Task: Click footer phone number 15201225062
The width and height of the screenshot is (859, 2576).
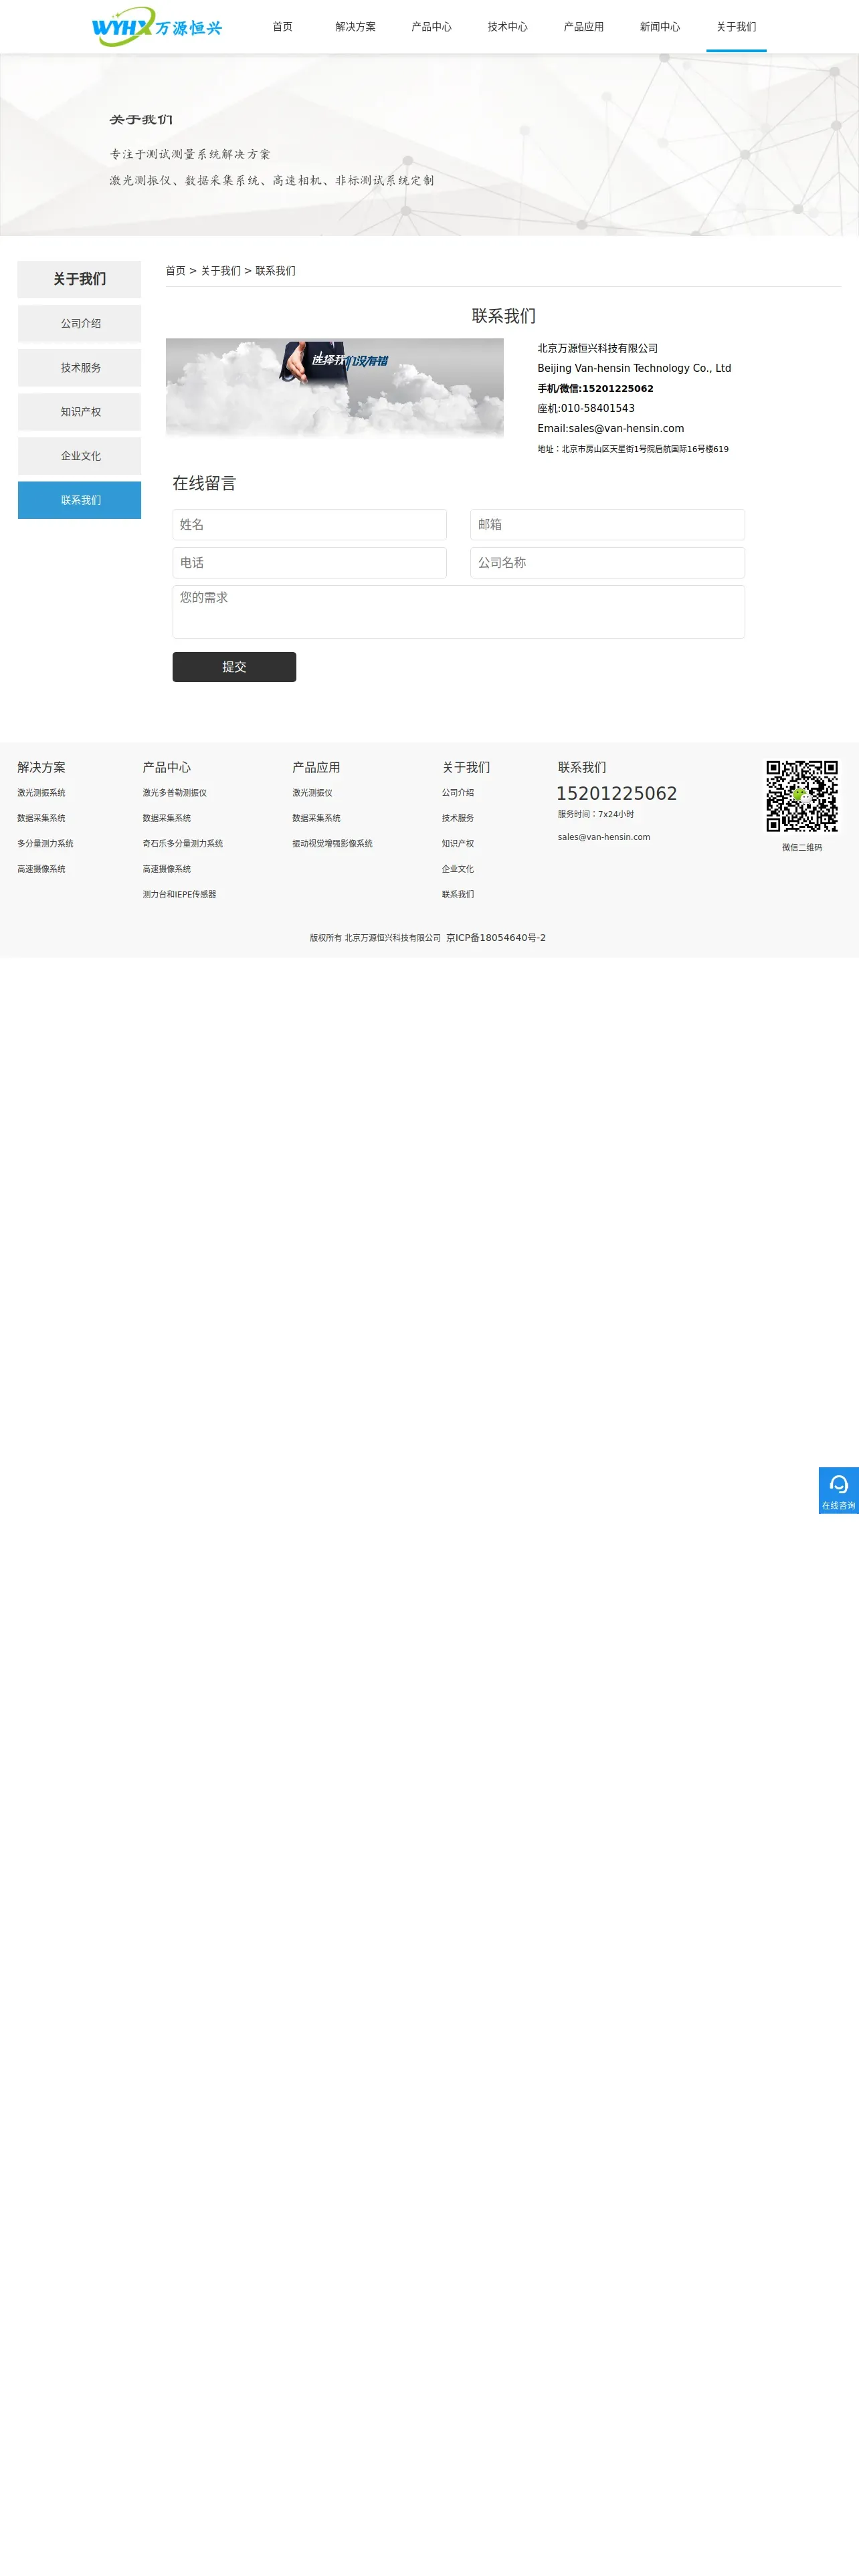Action: (617, 794)
